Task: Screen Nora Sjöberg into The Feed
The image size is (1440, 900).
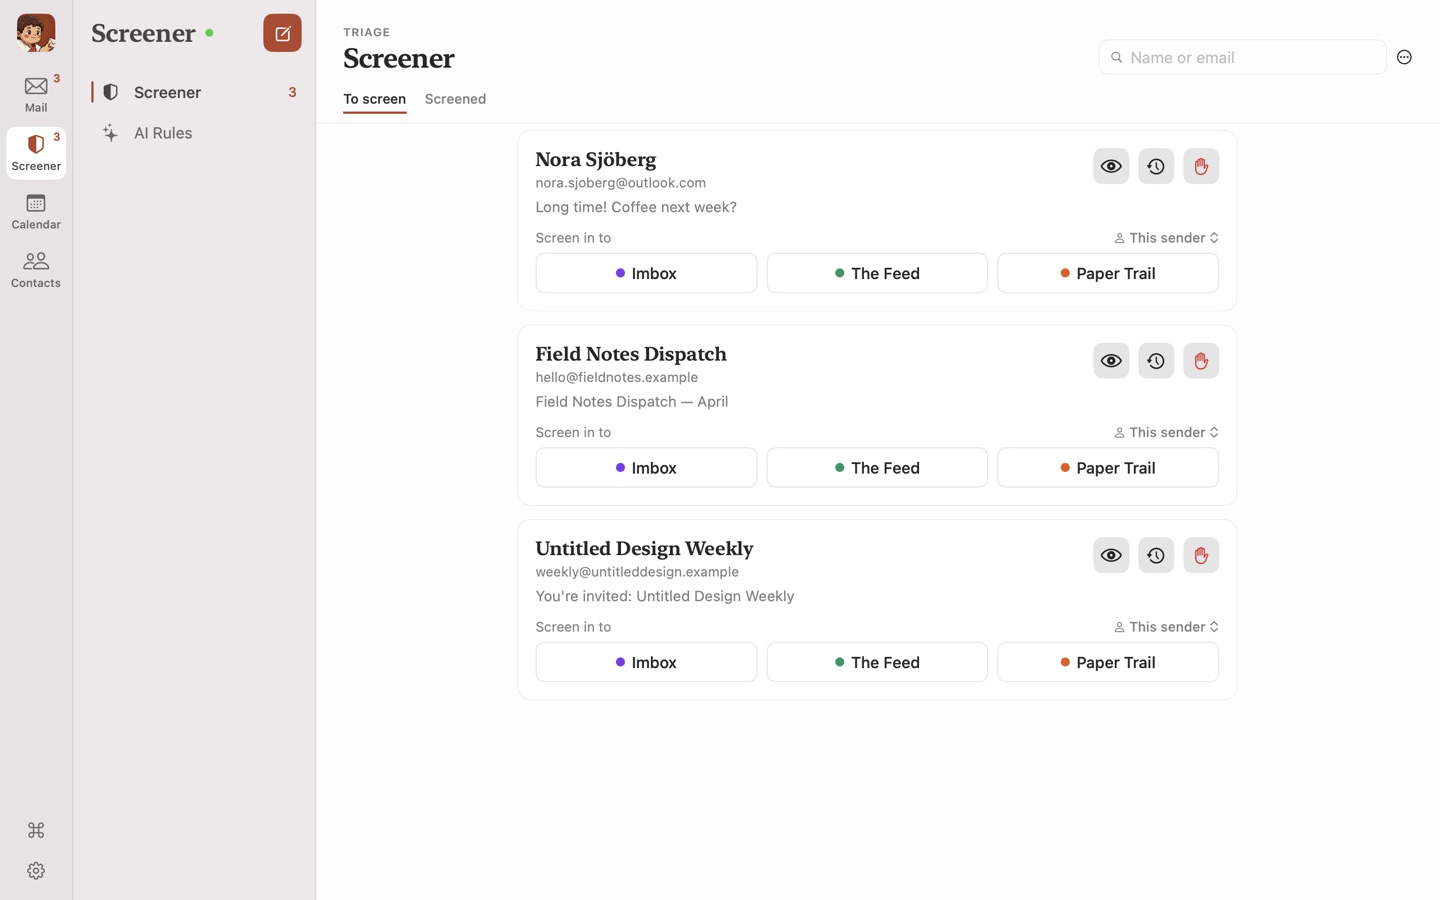Action: click(877, 273)
